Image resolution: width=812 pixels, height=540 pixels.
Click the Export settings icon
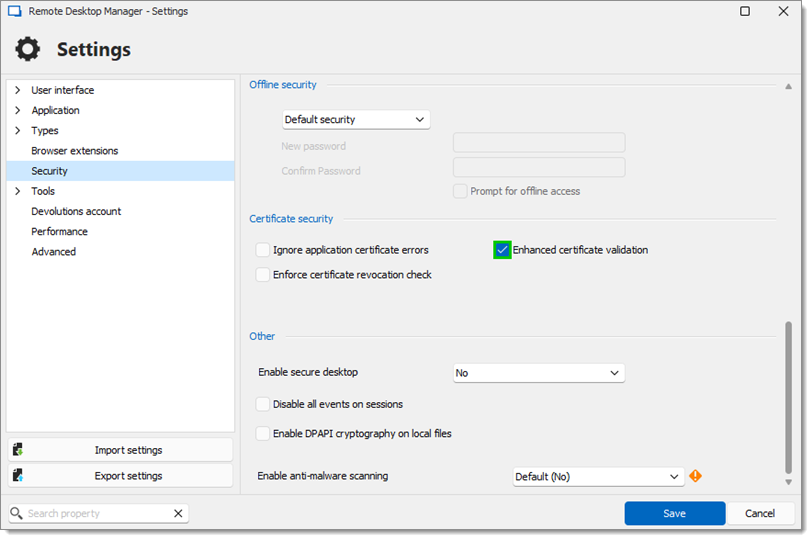[x=18, y=475]
